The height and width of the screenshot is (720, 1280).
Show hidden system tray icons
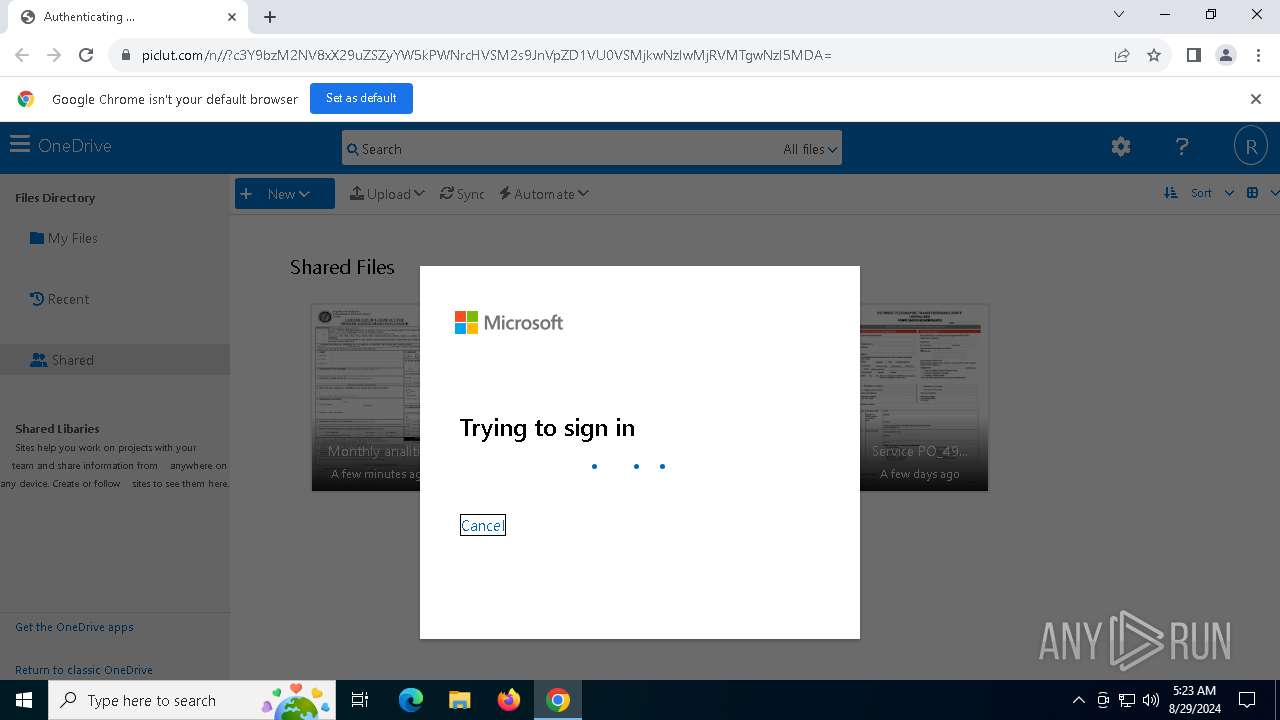point(1078,700)
